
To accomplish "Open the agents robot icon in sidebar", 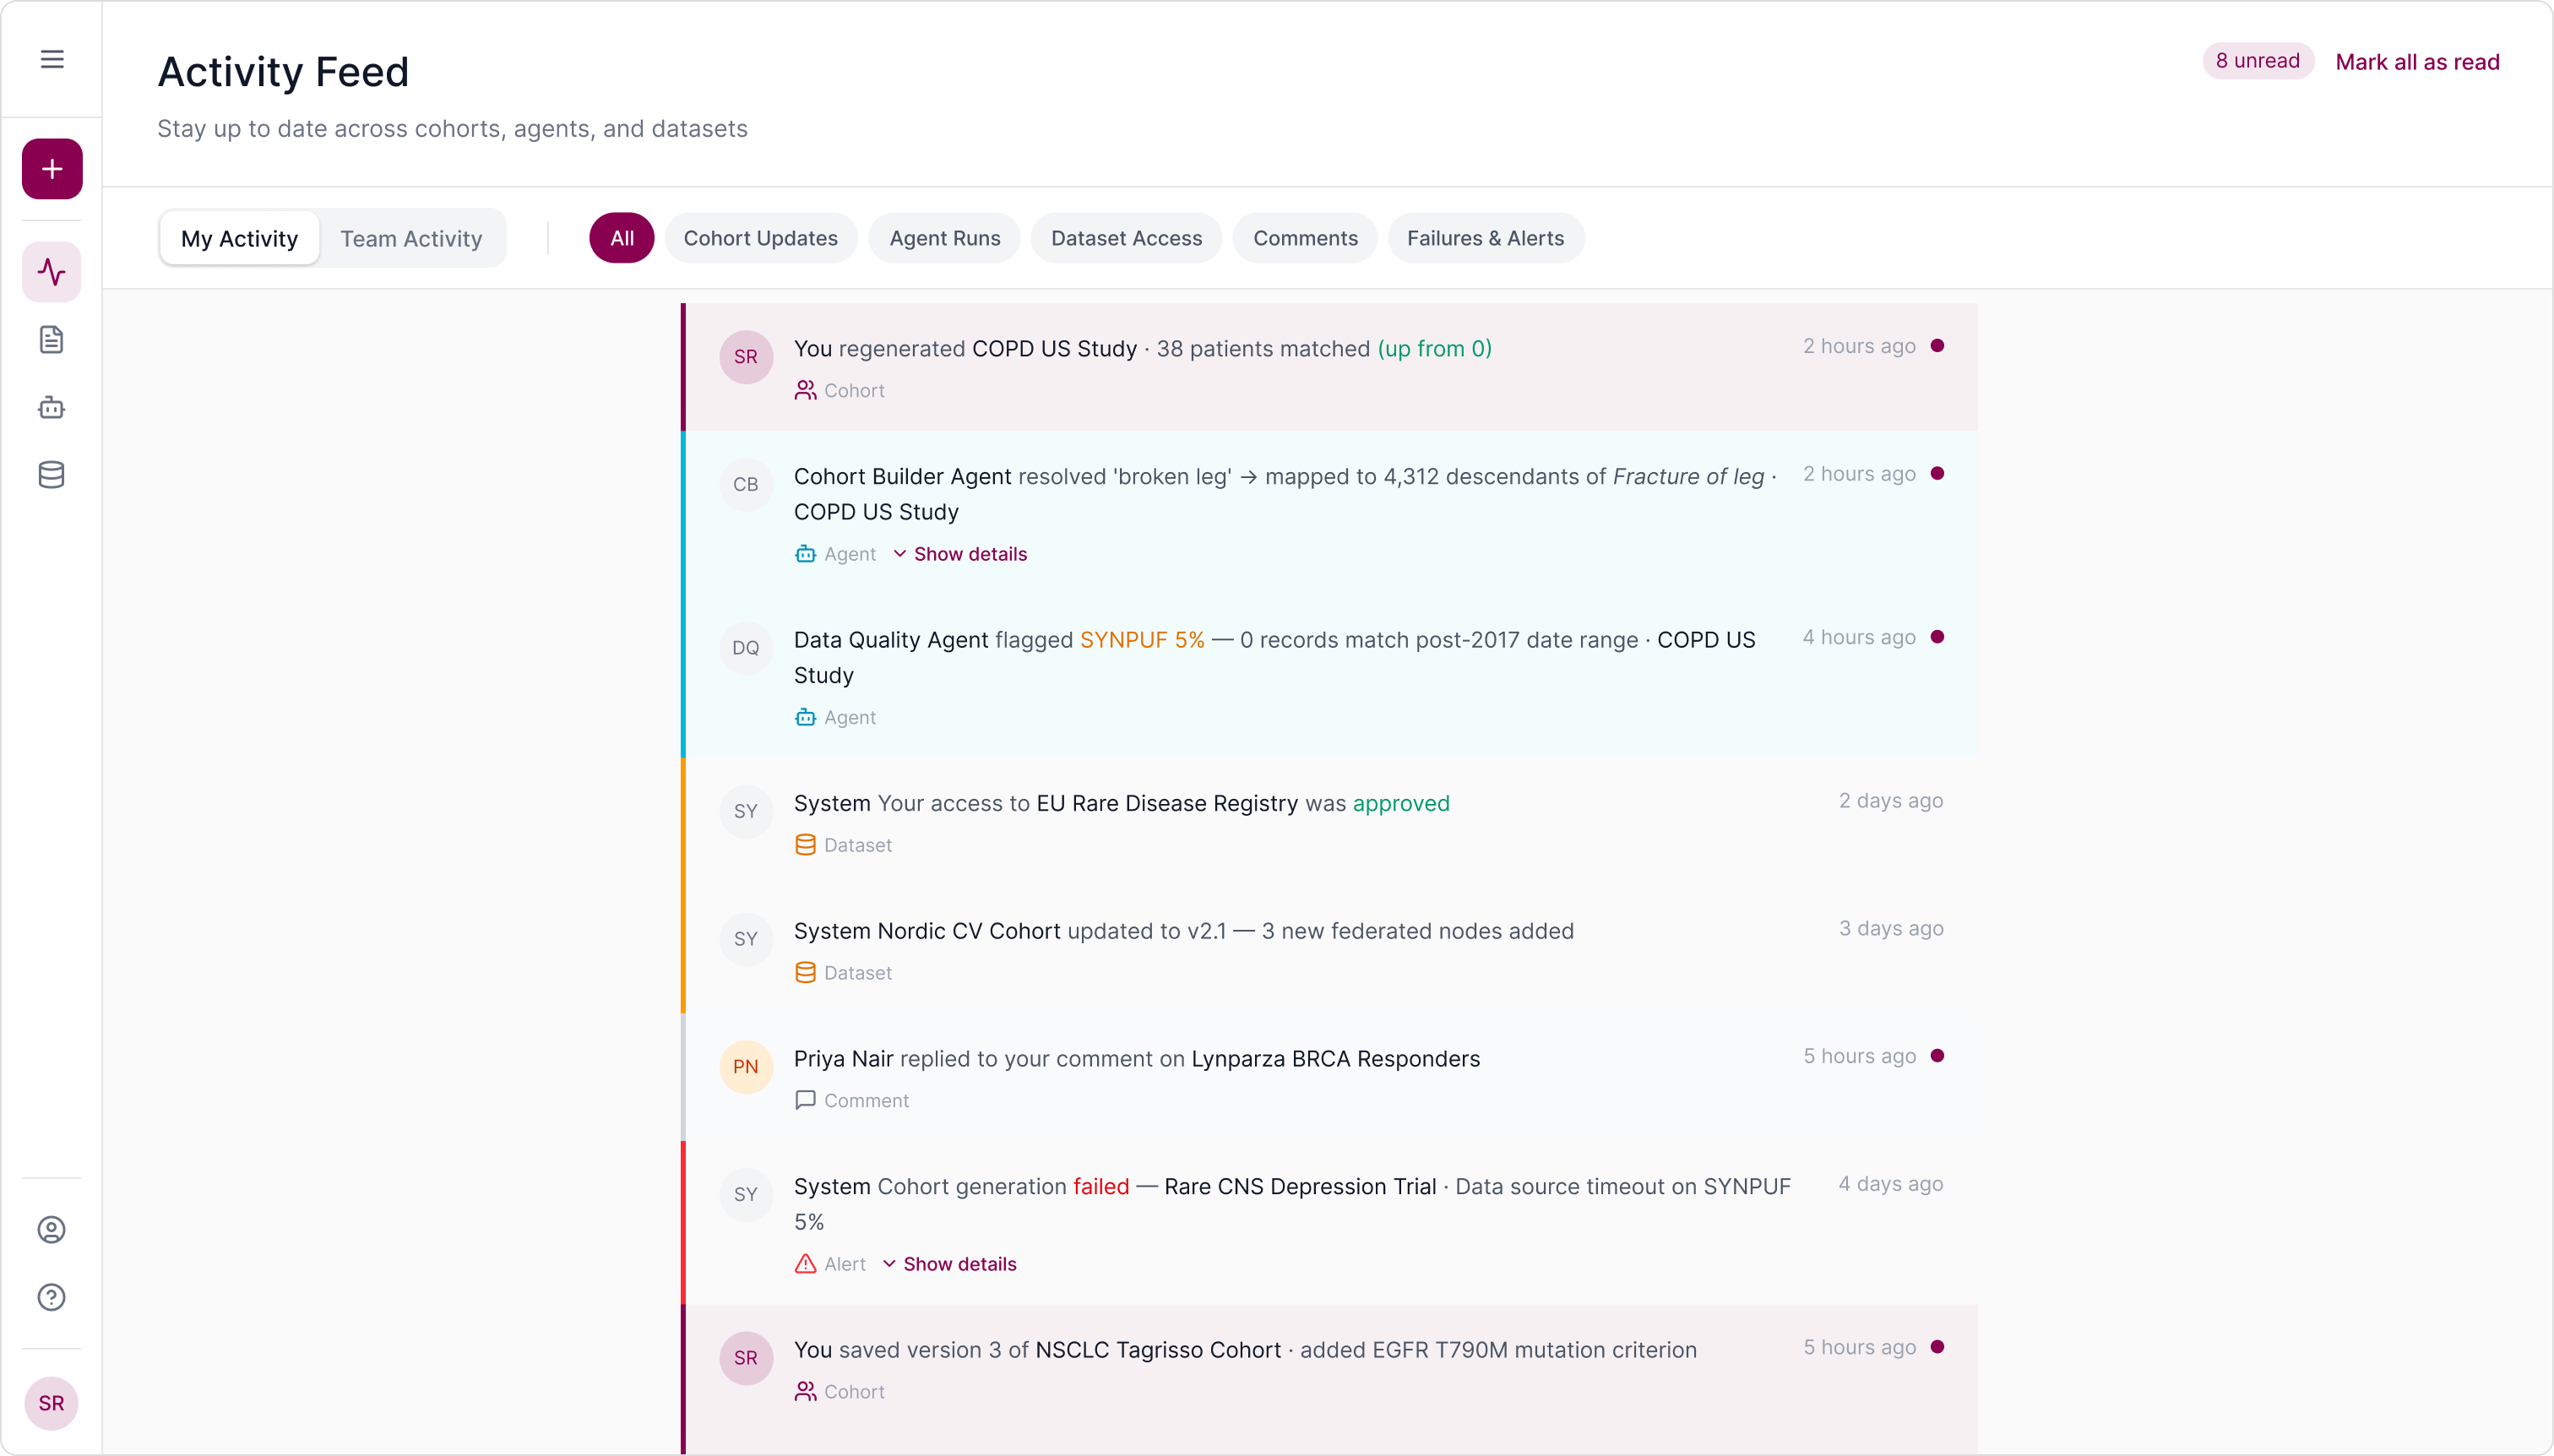I will click(x=52, y=407).
